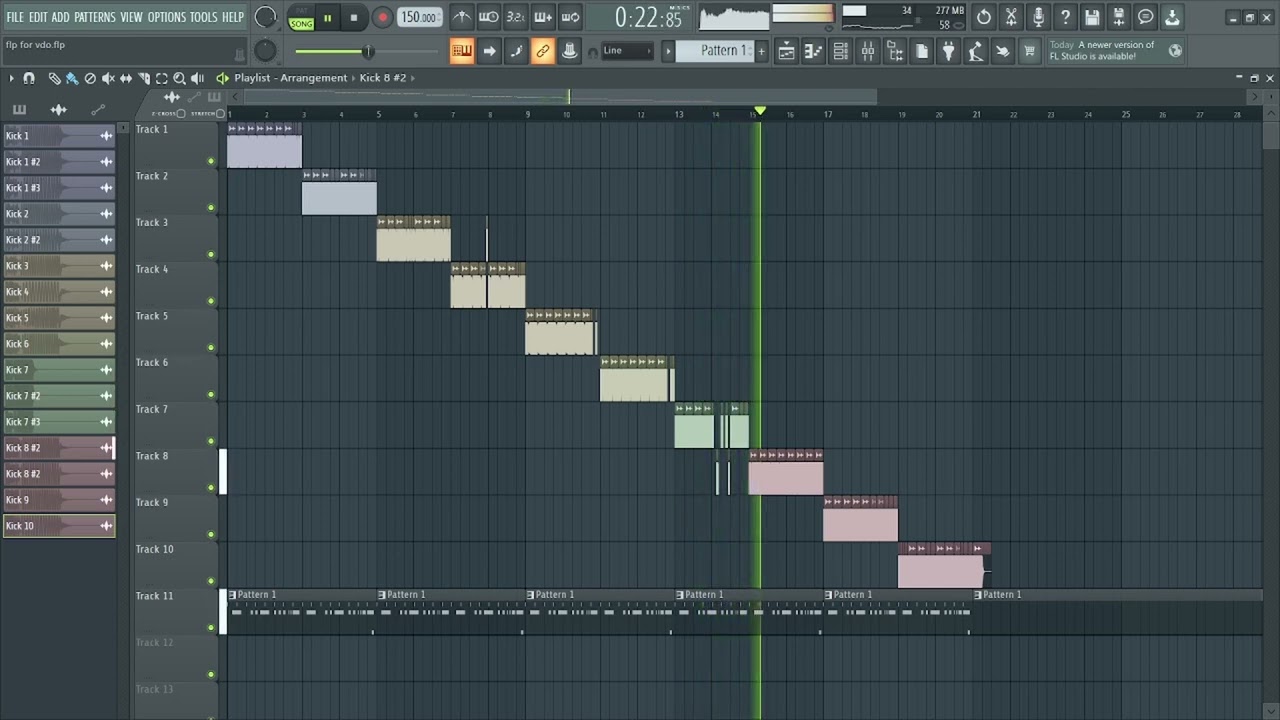Viewport: 1280px width, 720px height.
Task: Open the Piano roll view icon
Action: [x=813, y=52]
